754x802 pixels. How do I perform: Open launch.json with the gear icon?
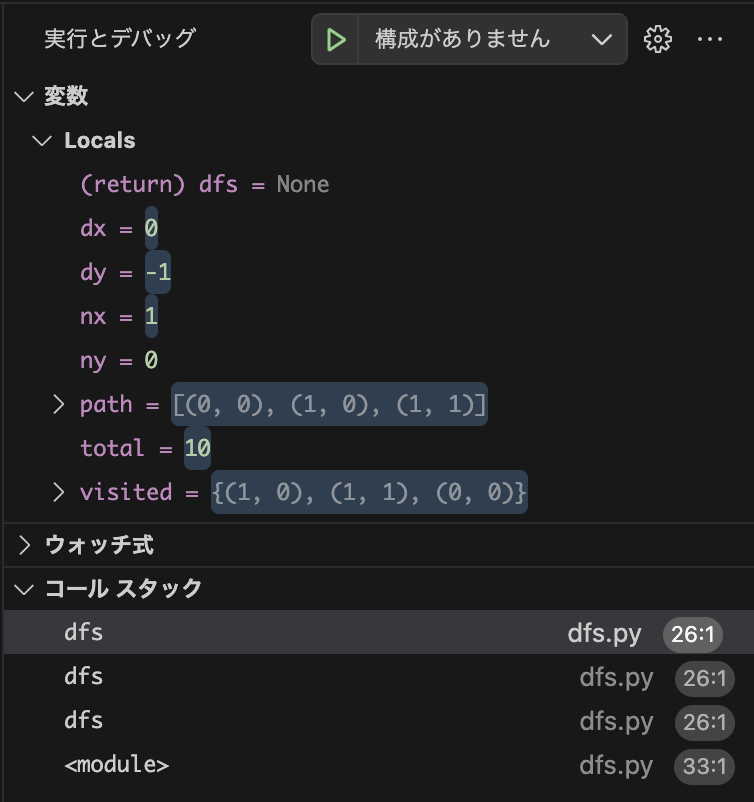[657, 39]
